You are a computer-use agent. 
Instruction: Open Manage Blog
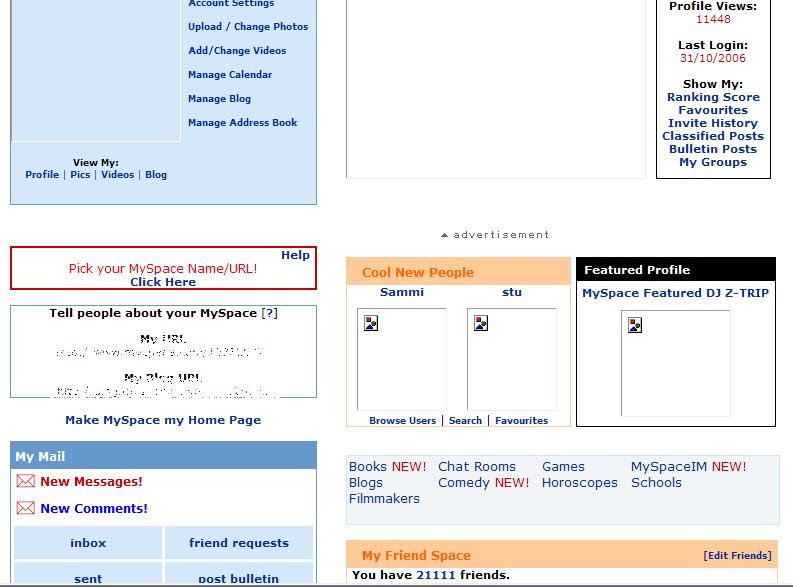[x=219, y=99]
